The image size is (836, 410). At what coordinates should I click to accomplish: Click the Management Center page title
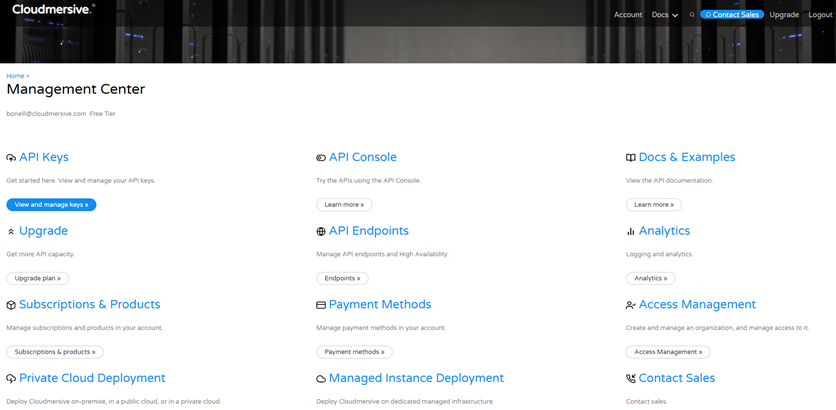pos(76,90)
